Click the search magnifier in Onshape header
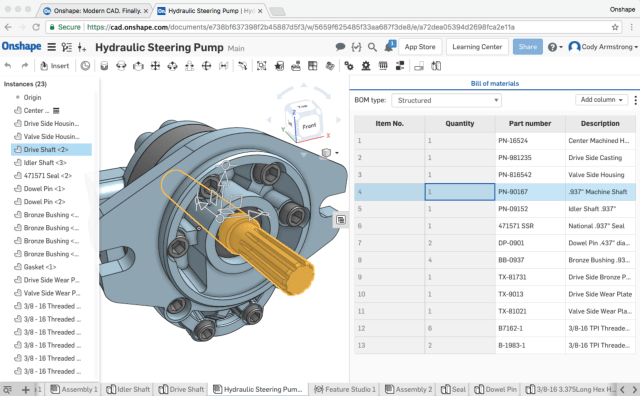This screenshot has height=396, width=640. click(372, 47)
